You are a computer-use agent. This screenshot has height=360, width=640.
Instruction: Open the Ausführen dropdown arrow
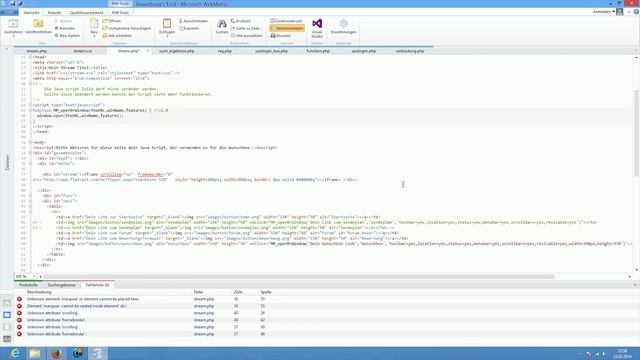pos(13,36)
